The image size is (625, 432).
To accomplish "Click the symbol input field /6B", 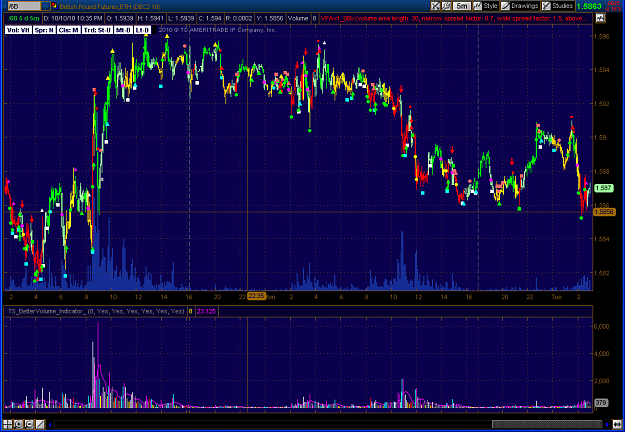I will click(24, 6).
